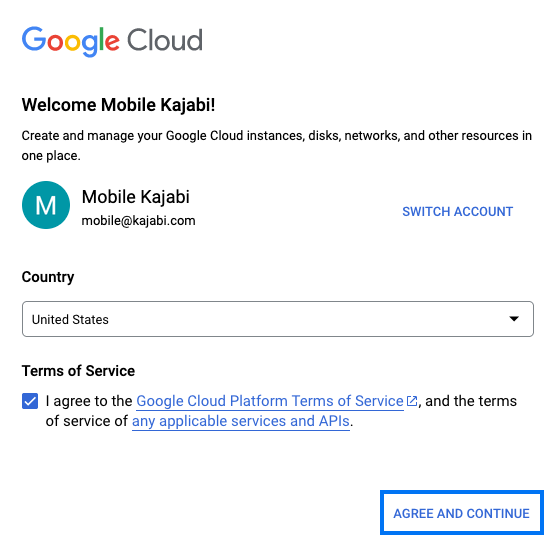Click the 'Create and manage' description text
This screenshot has width=556, height=545.
[277, 145]
